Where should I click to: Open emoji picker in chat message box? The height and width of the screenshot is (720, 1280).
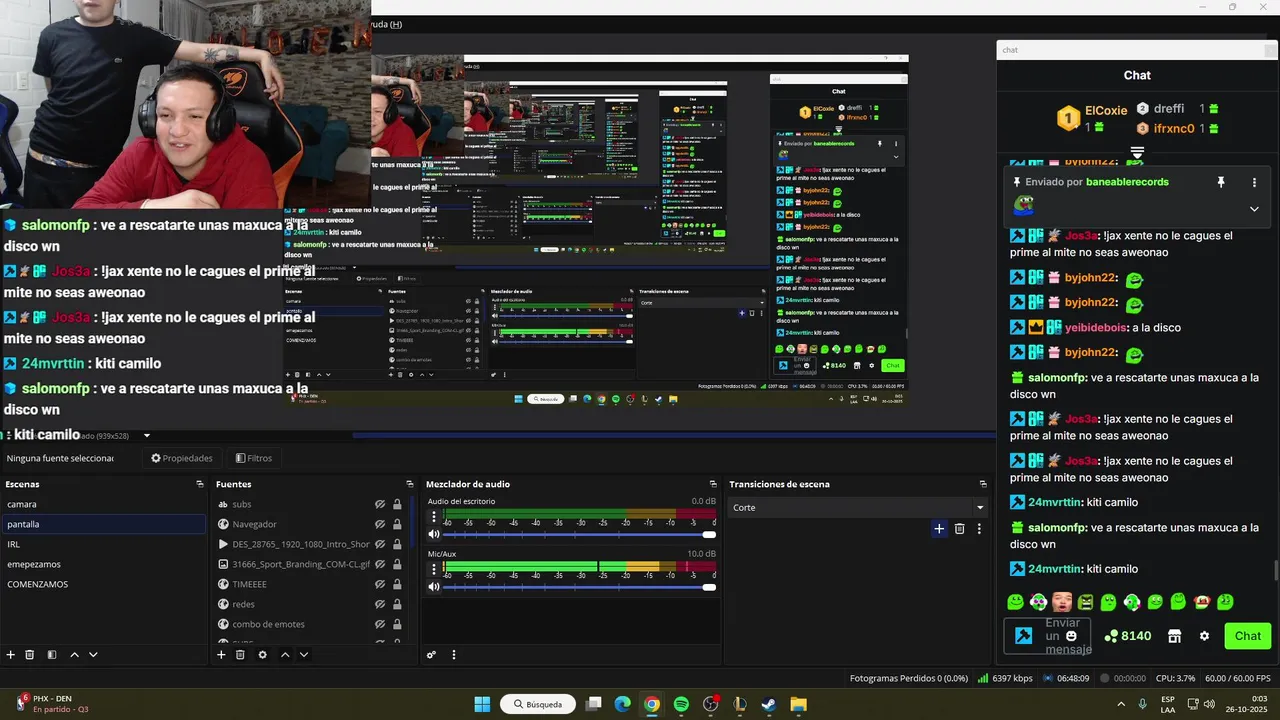pyautogui.click(x=1072, y=636)
